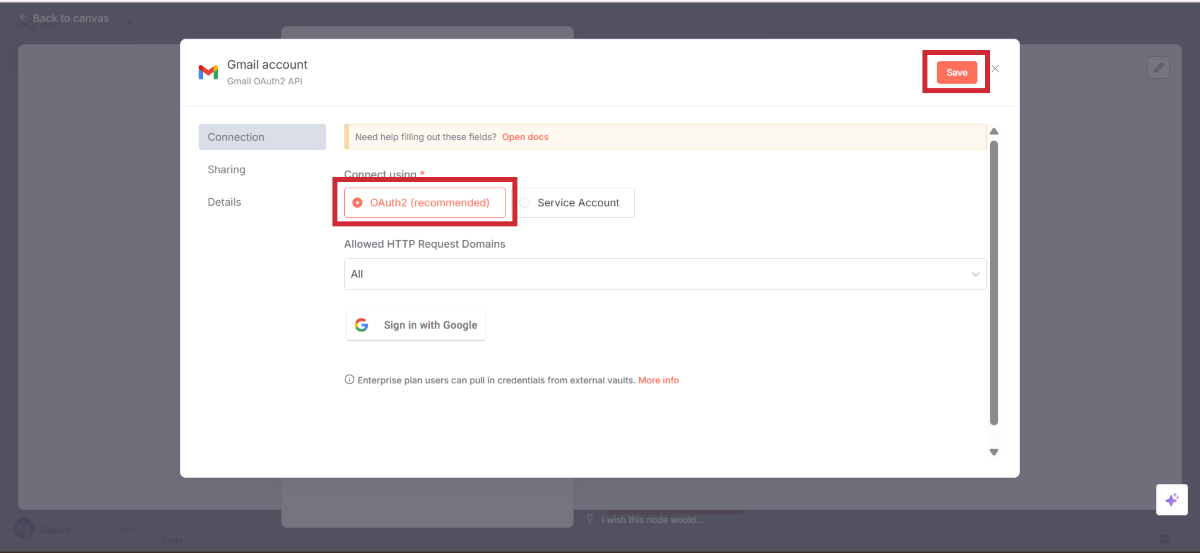Click Sign in with Google button
The height and width of the screenshot is (553, 1200).
coord(416,325)
